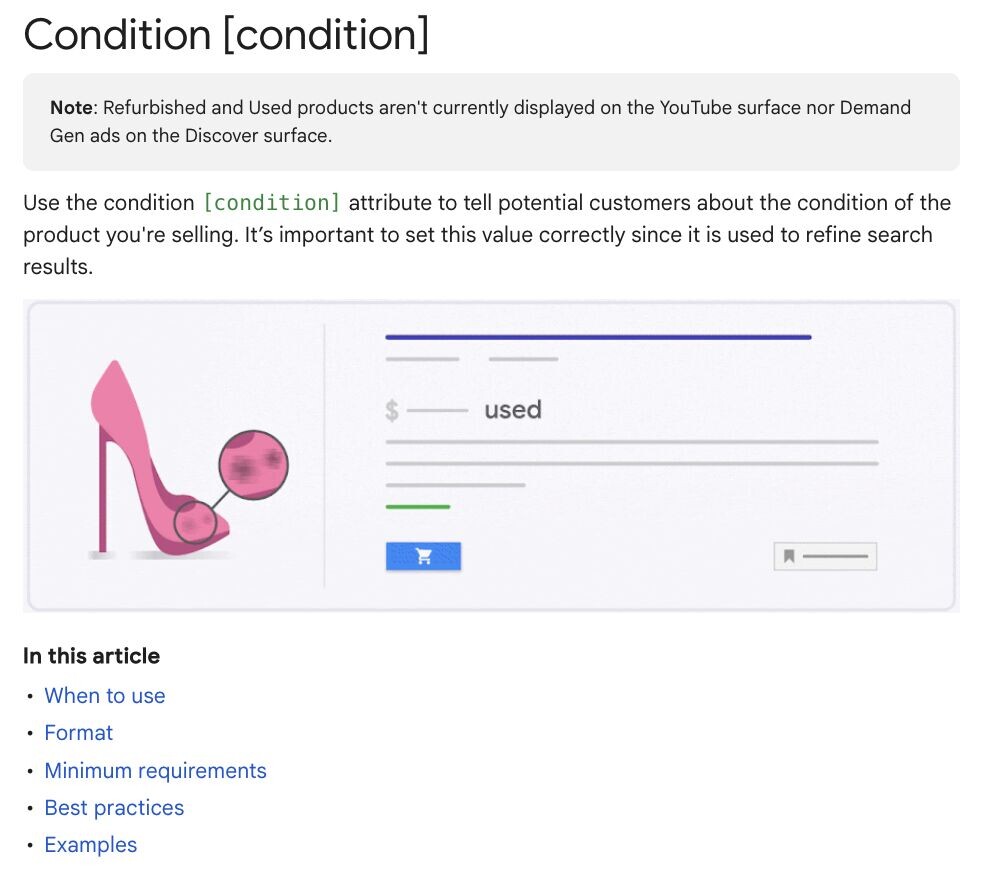
Task: Open the Best practices link
Action: pos(114,808)
